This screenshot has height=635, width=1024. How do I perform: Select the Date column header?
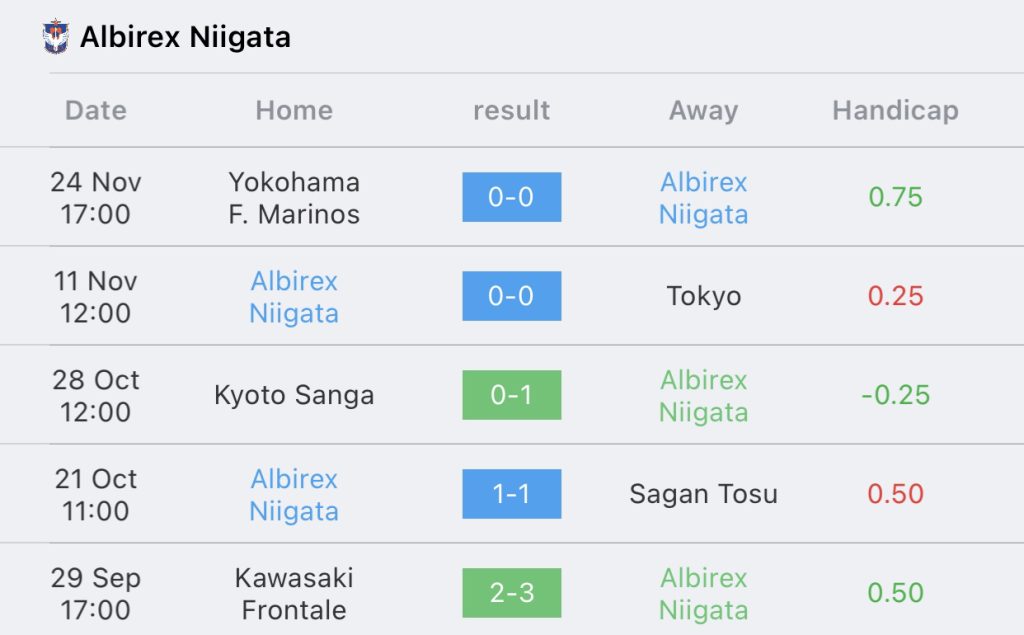point(95,110)
